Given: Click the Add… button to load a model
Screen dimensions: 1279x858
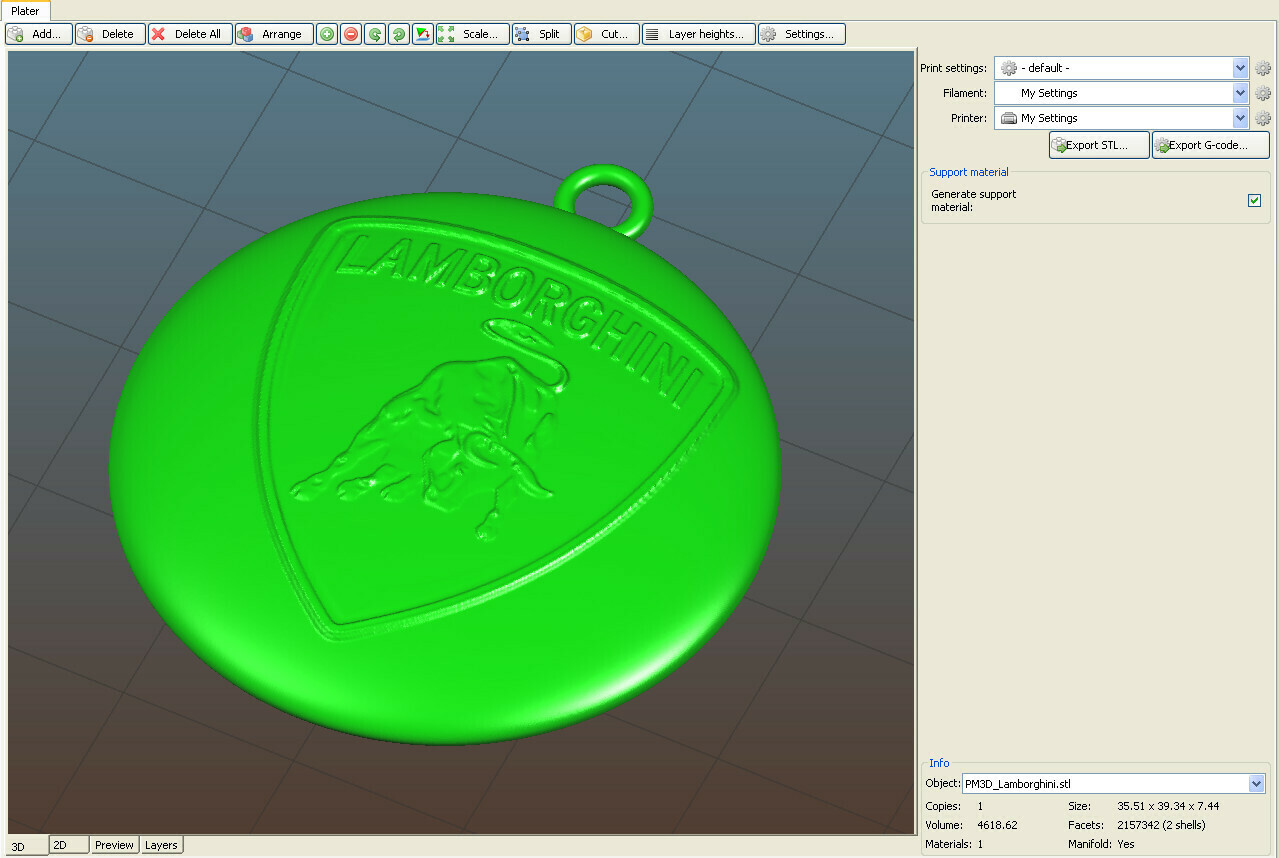Looking at the screenshot, I should [x=39, y=34].
